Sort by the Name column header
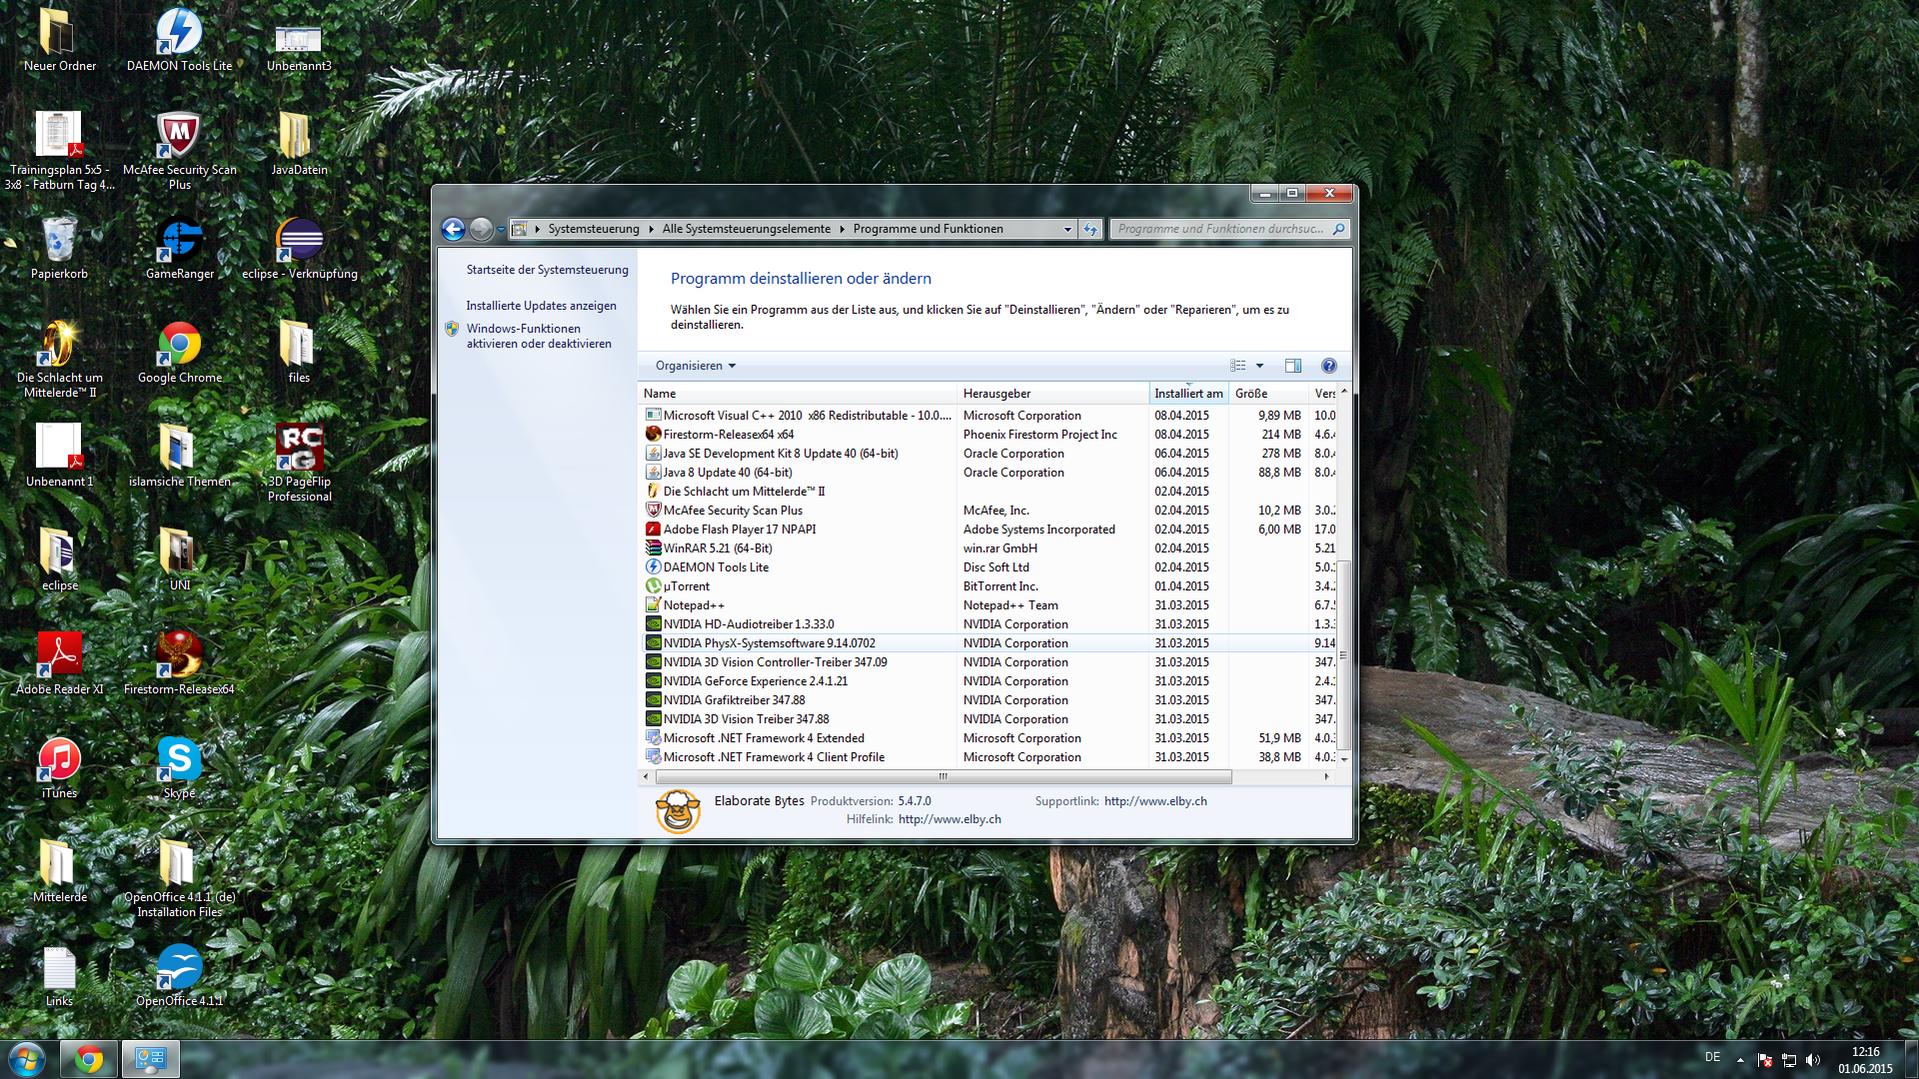The height and width of the screenshot is (1079, 1919). [x=797, y=394]
